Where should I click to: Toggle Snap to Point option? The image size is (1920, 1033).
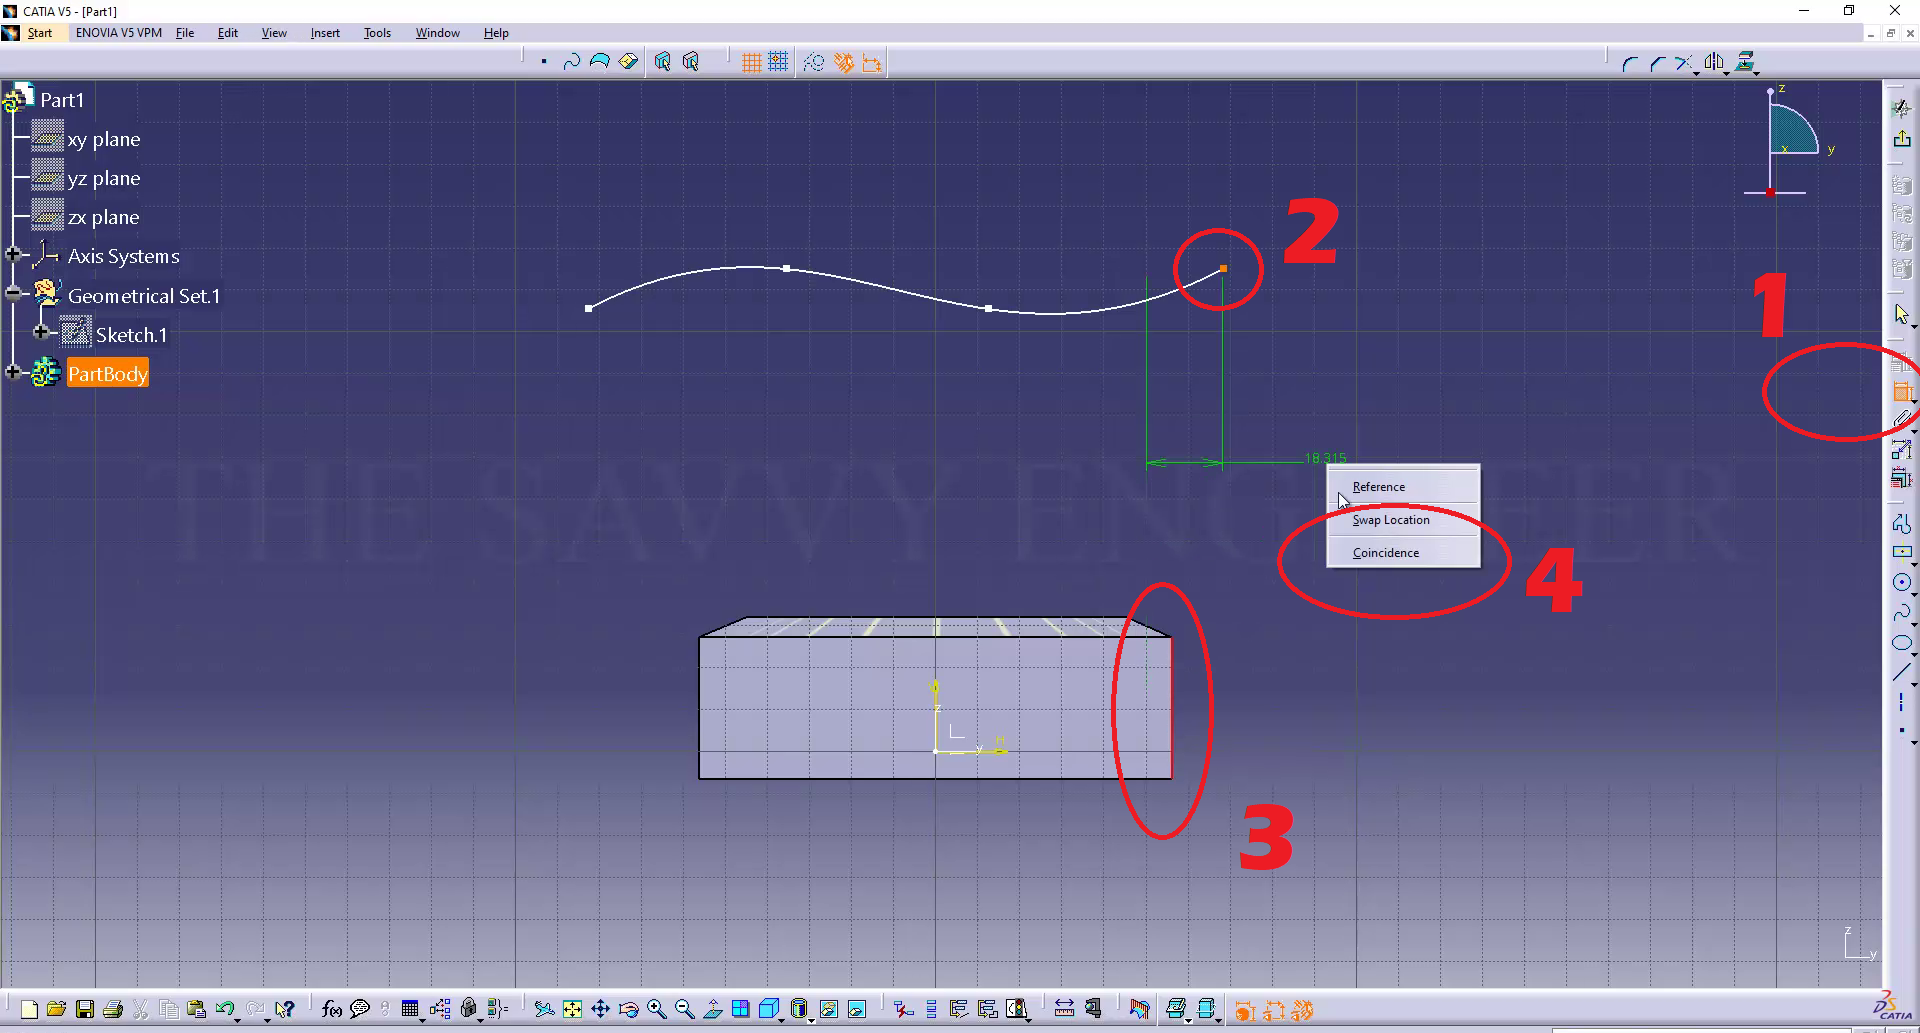click(778, 63)
